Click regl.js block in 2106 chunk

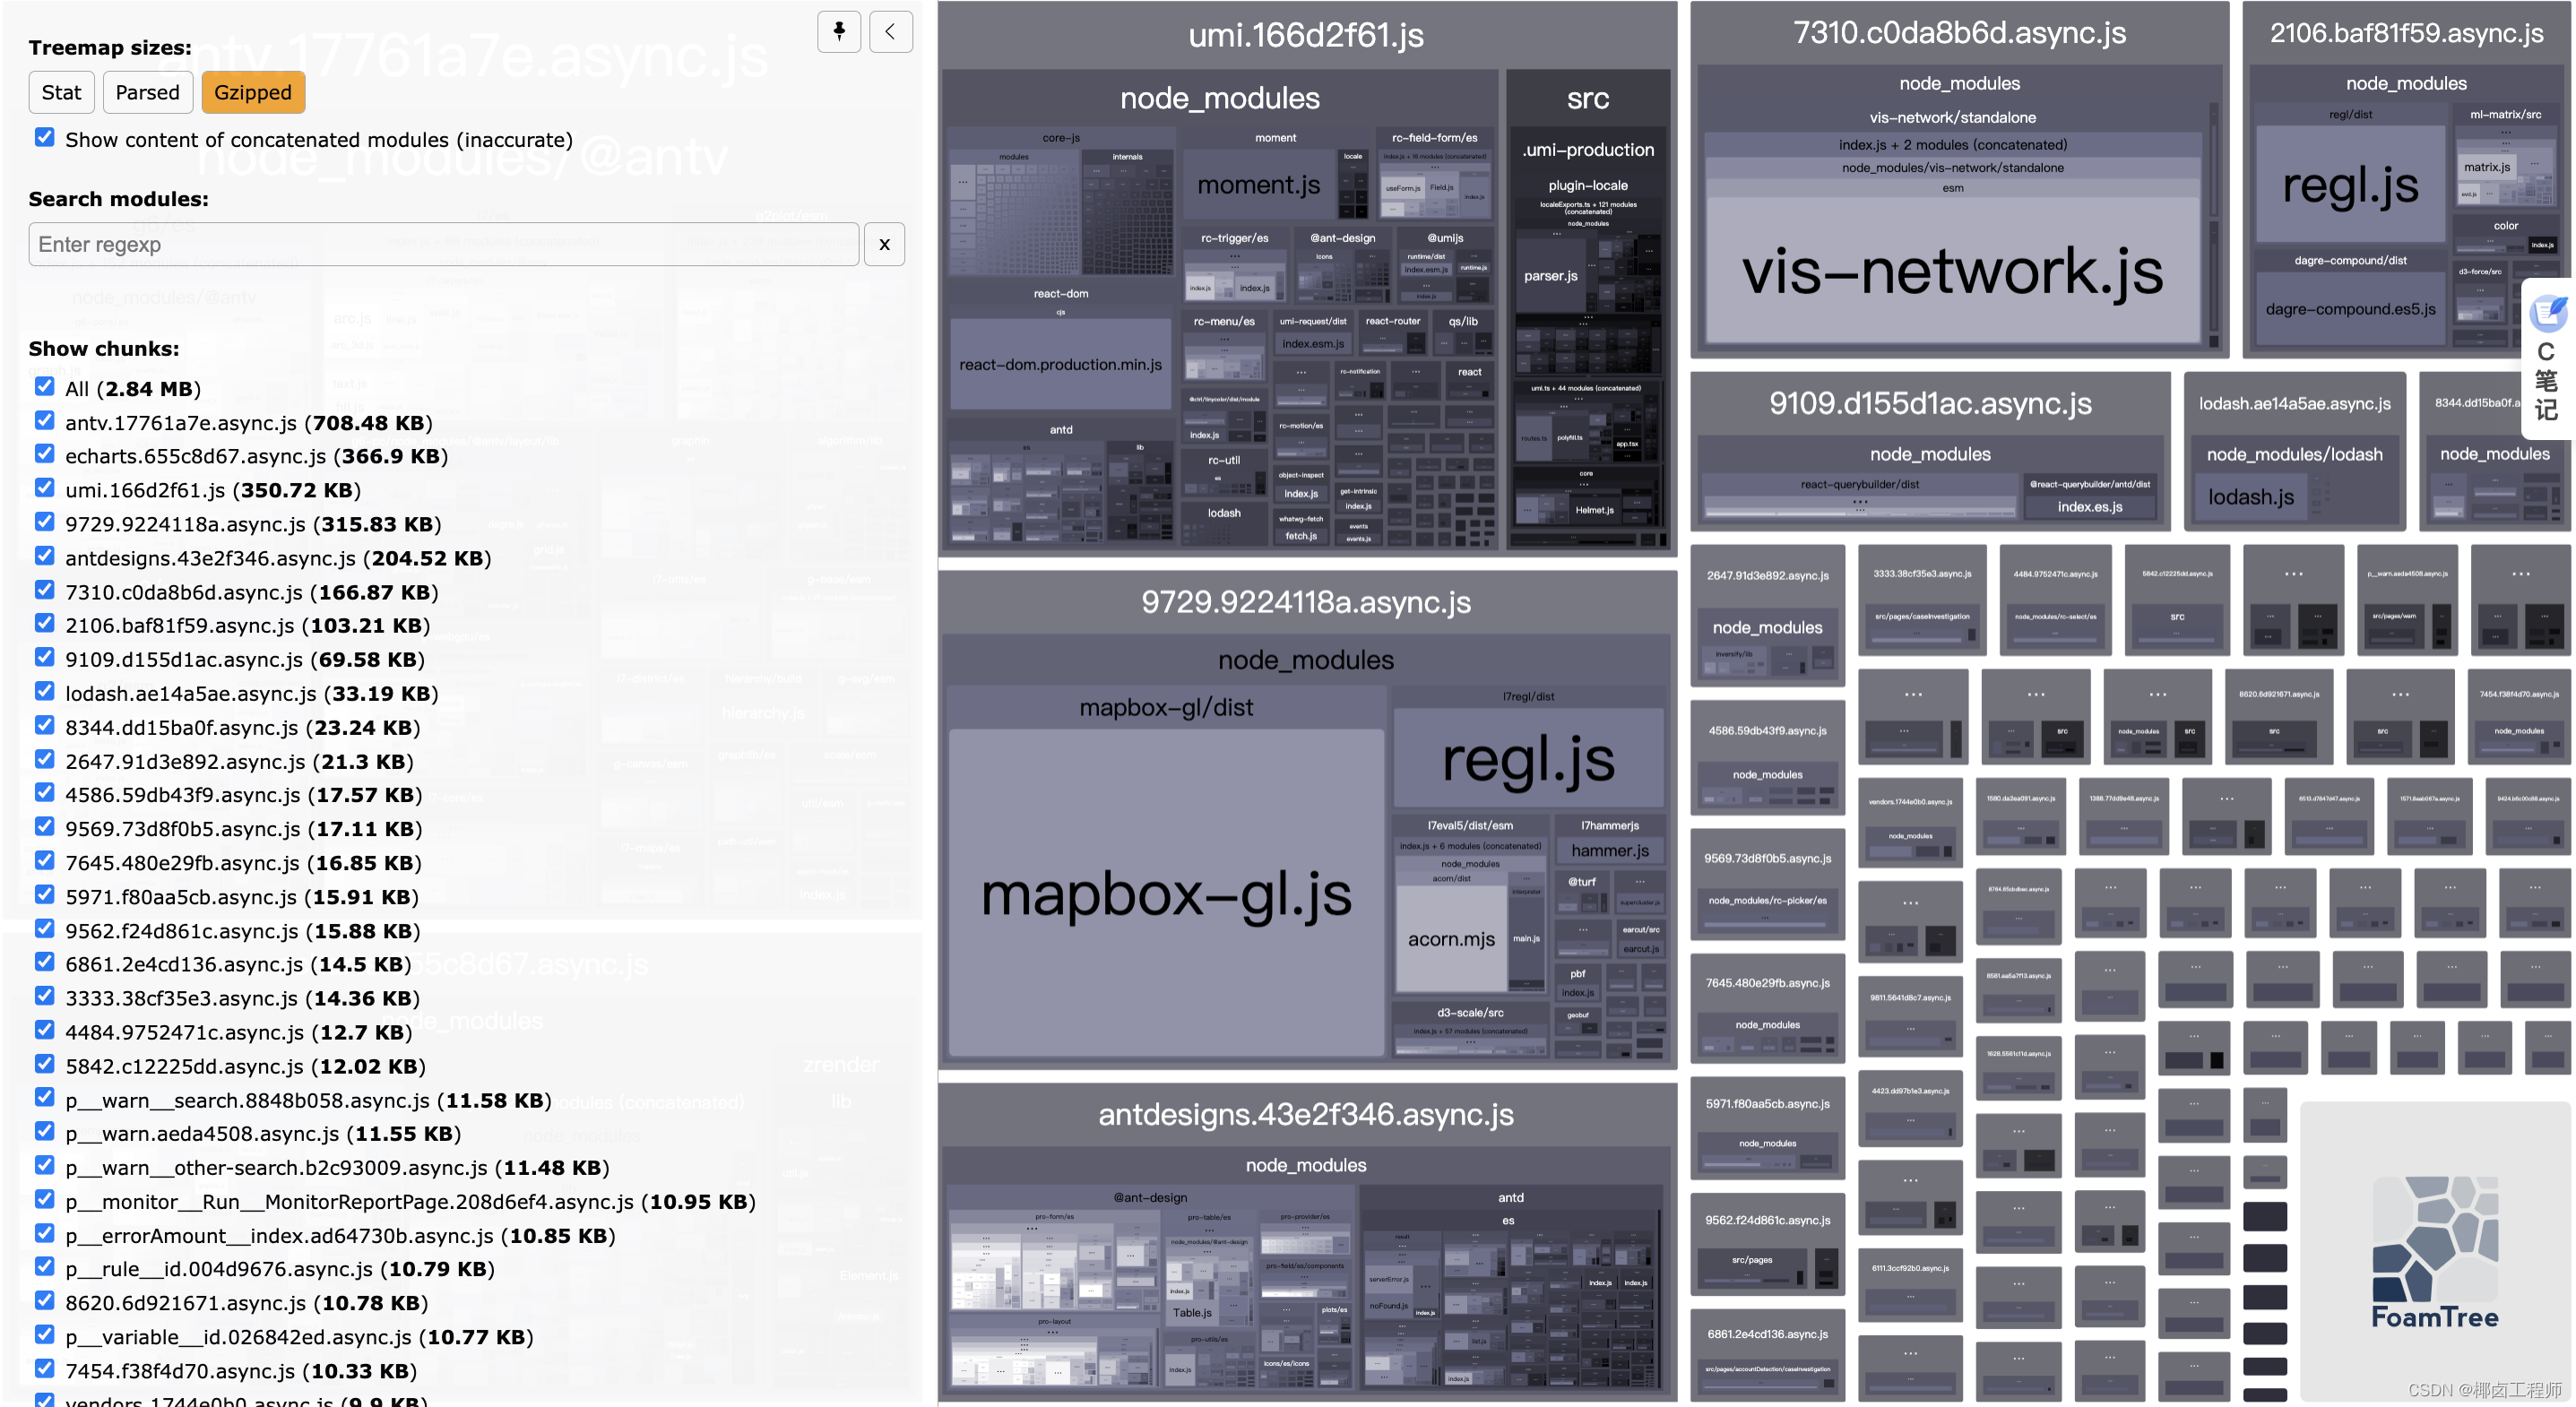(x=2351, y=185)
